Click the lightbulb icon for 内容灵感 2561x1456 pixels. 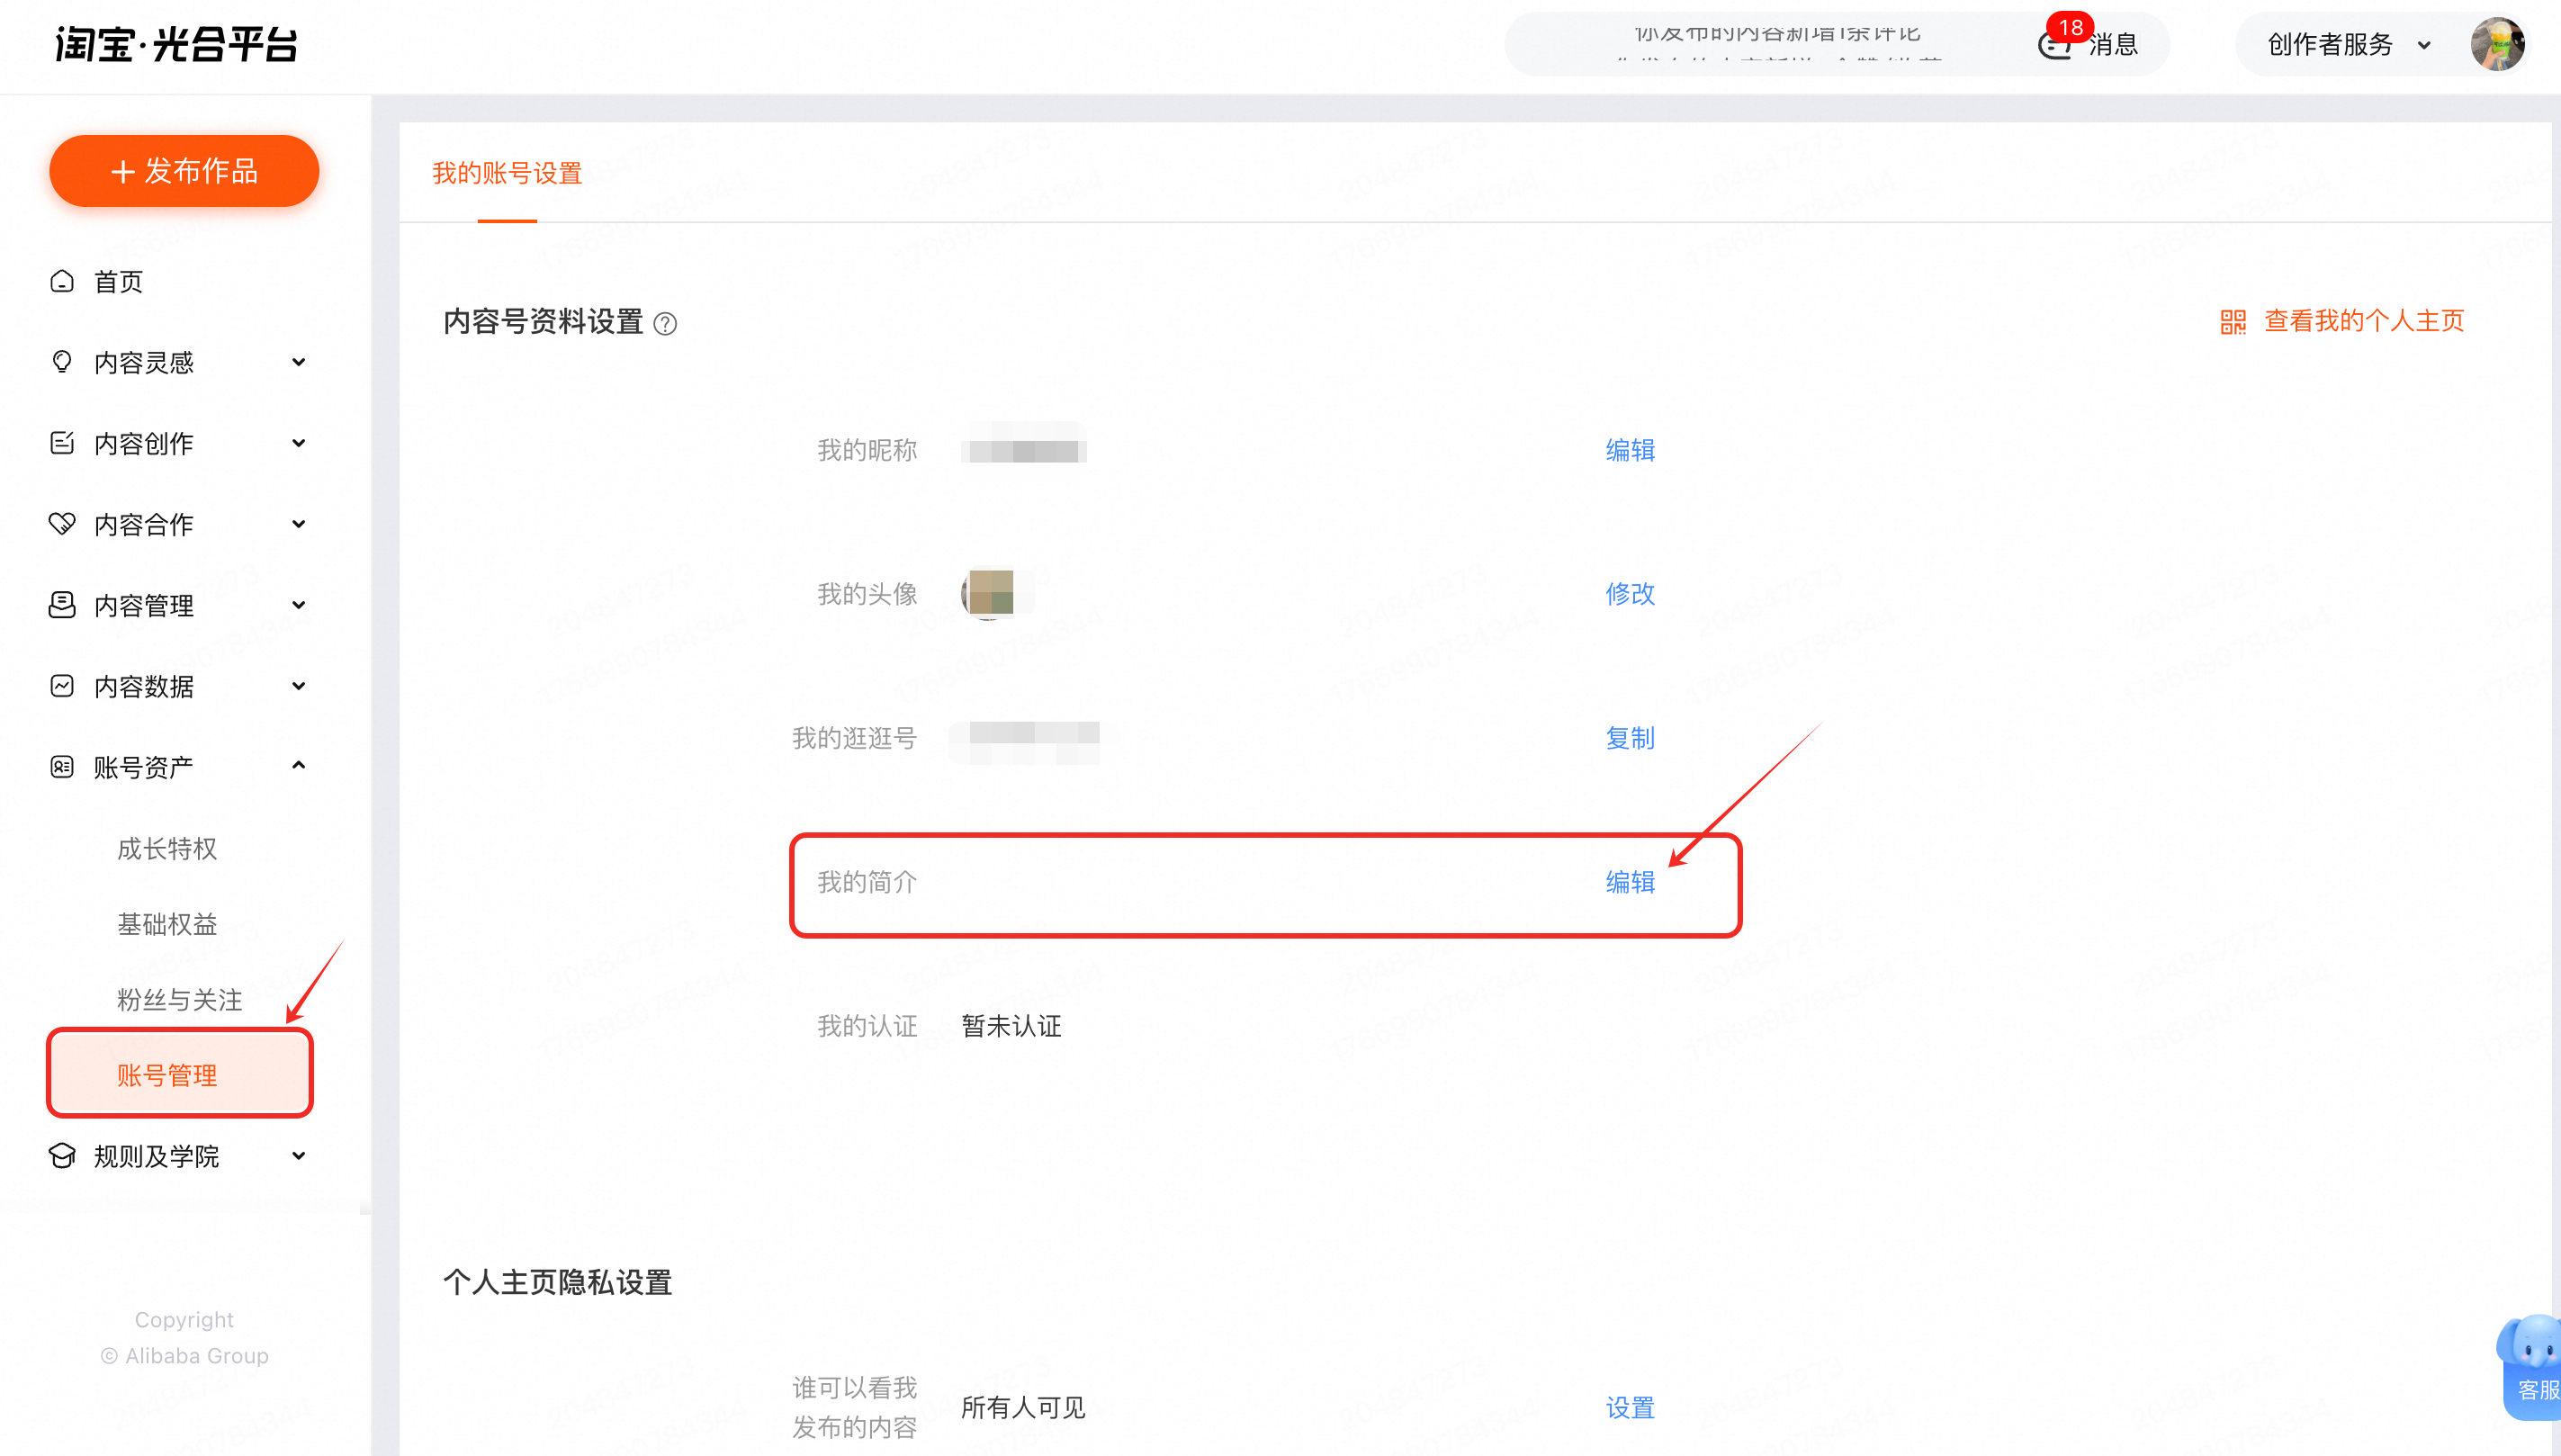[x=62, y=362]
